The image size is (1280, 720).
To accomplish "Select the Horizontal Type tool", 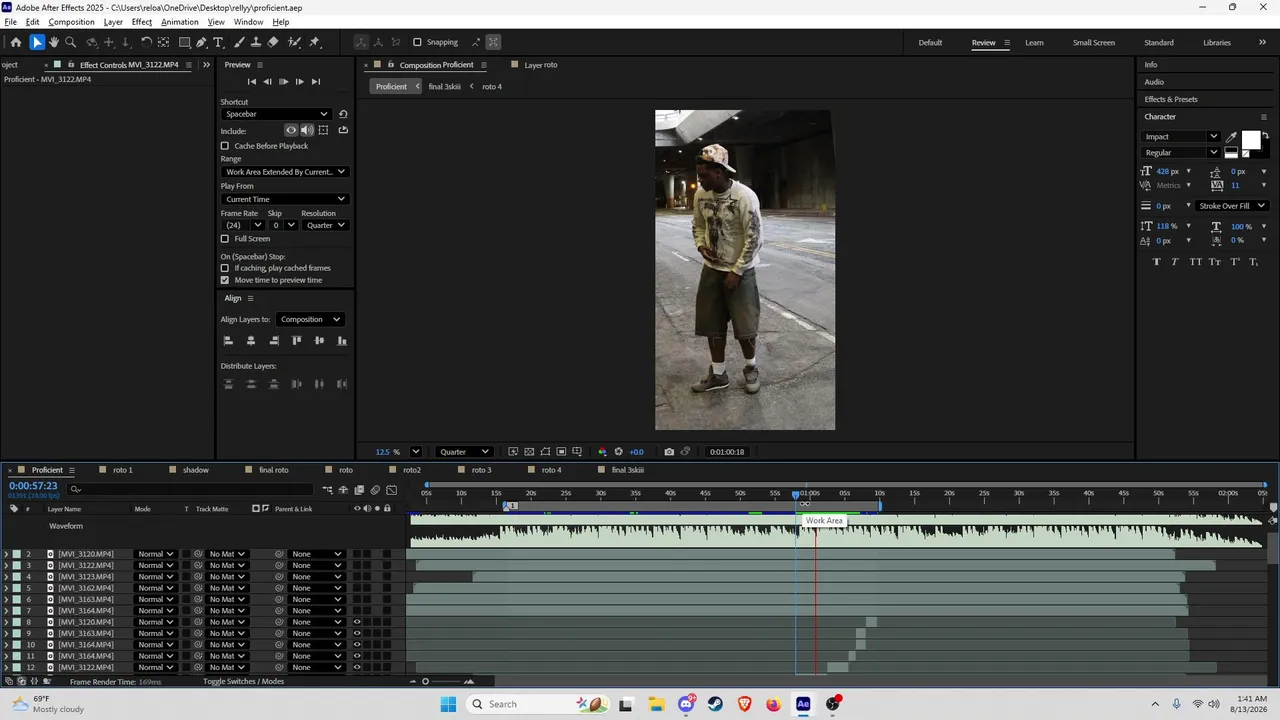I will [219, 42].
